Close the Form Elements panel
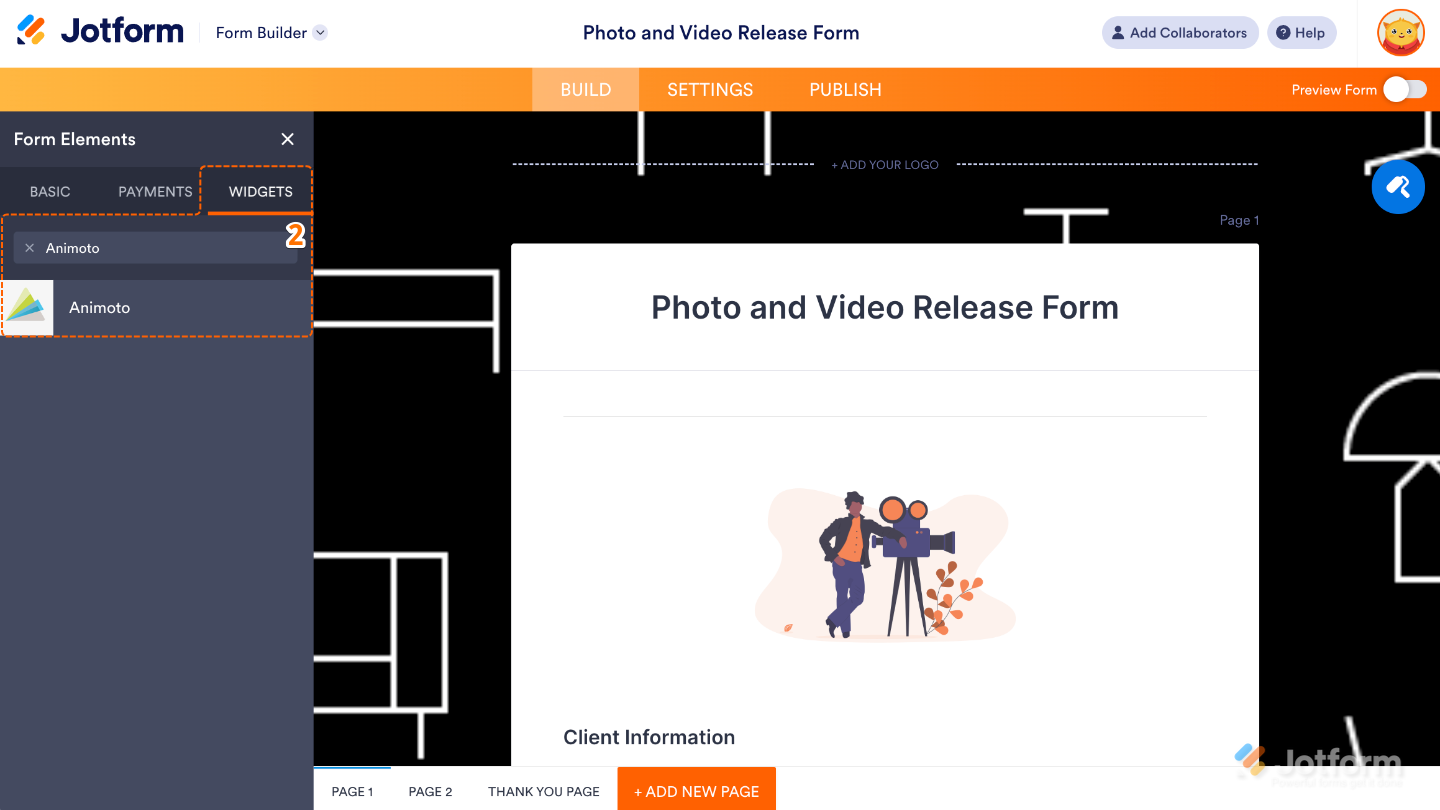The image size is (1440, 810). pyautogui.click(x=288, y=139)
